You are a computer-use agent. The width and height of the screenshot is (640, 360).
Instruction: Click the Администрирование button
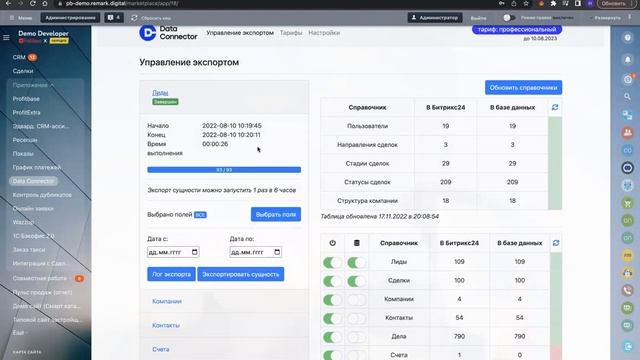(70, 18)
